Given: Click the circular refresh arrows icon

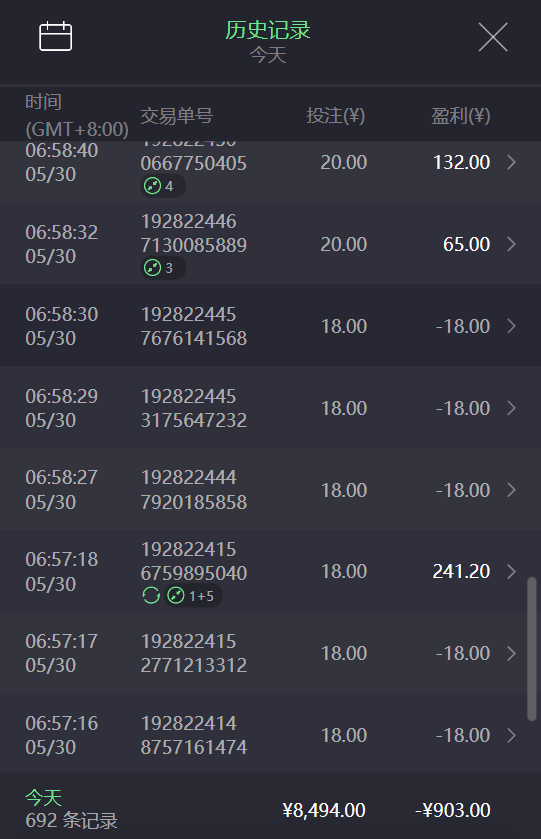Looking at the screenshot, I should 151,596.
